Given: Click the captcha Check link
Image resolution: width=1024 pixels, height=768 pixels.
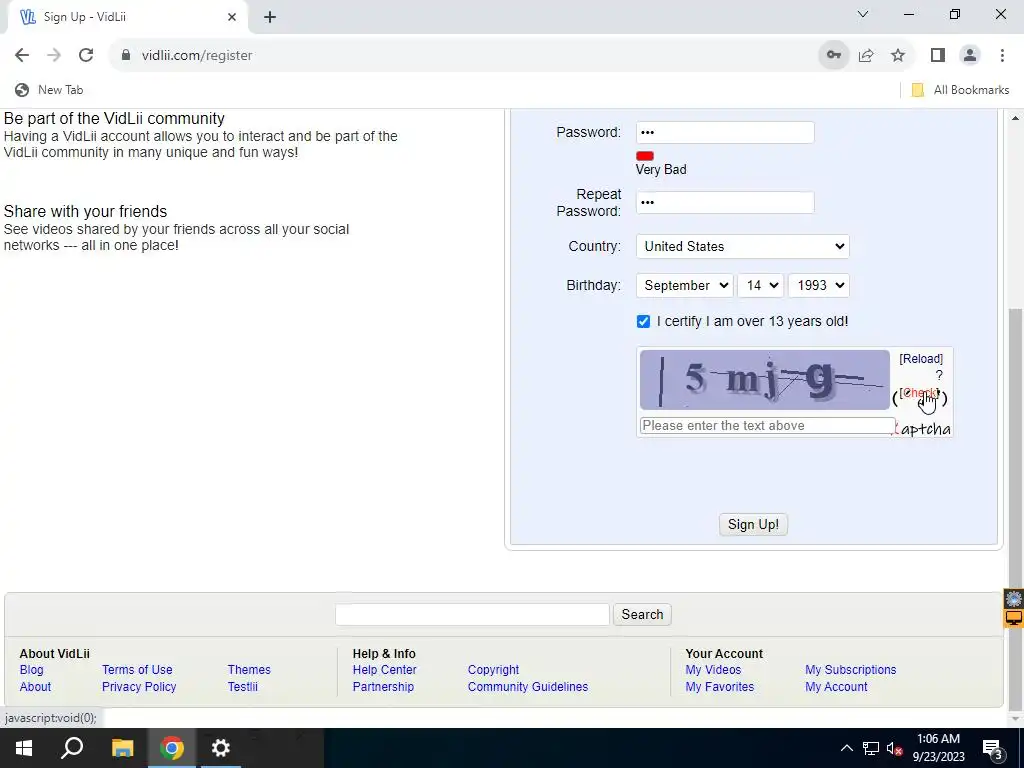Looking at the screenshot, I should point(920,393).
